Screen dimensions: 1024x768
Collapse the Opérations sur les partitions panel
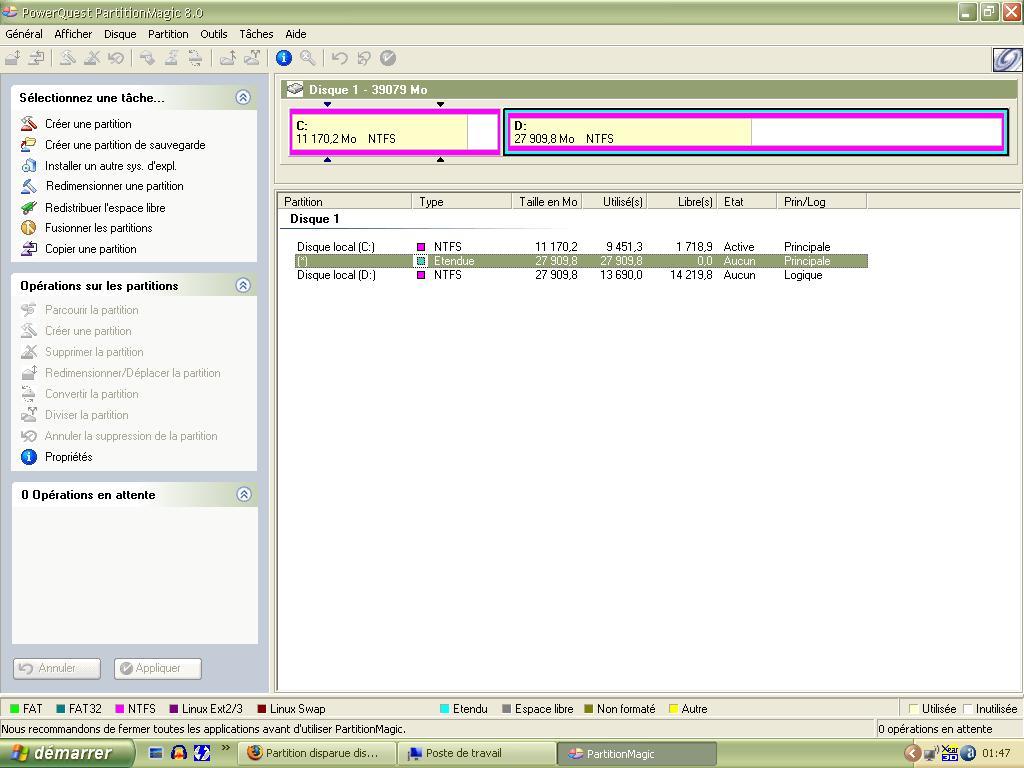tap(243, 285)
